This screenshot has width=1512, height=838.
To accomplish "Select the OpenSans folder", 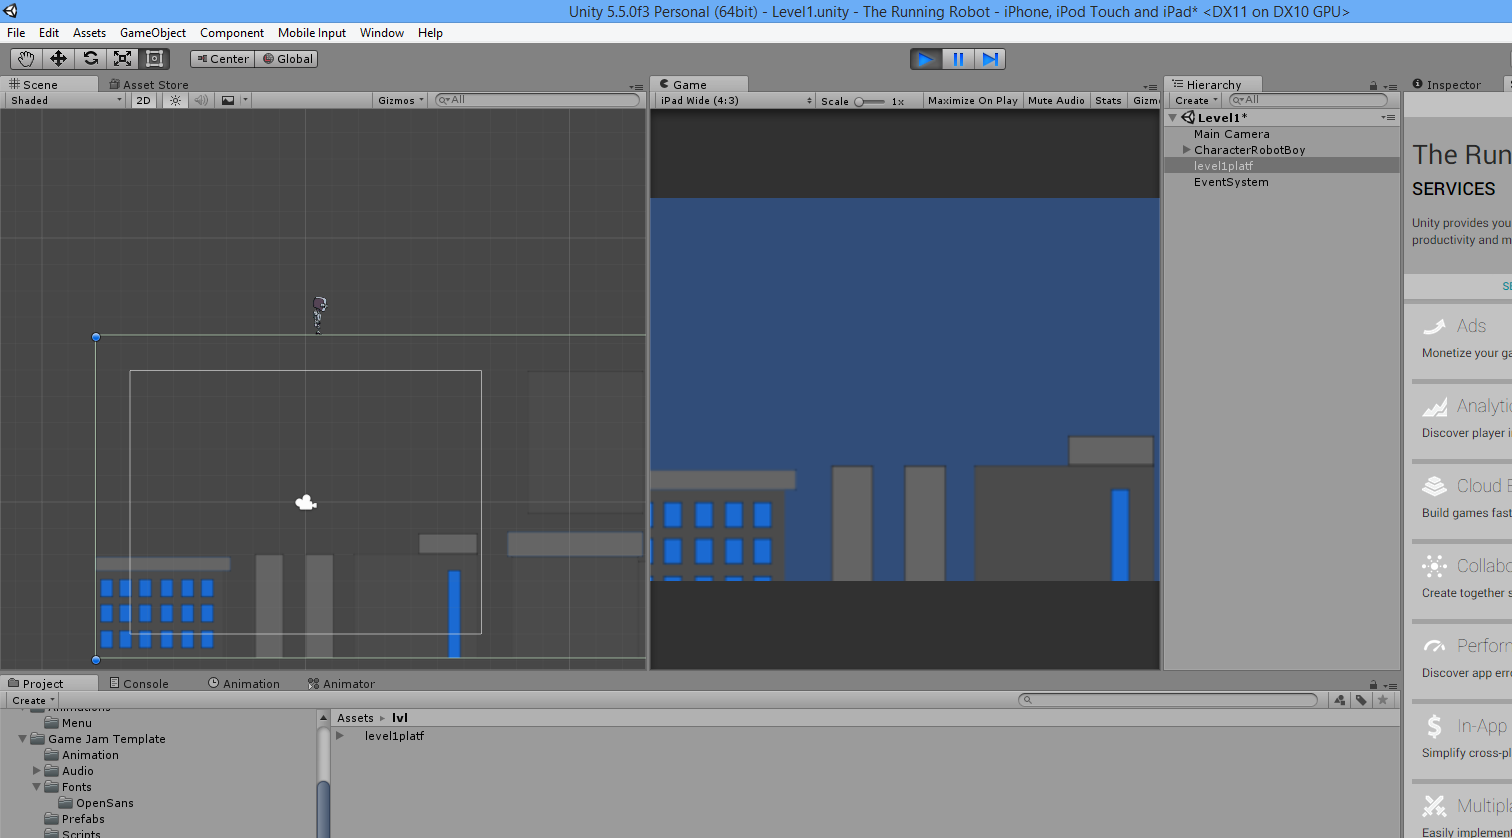I will (x=104, y=803).
